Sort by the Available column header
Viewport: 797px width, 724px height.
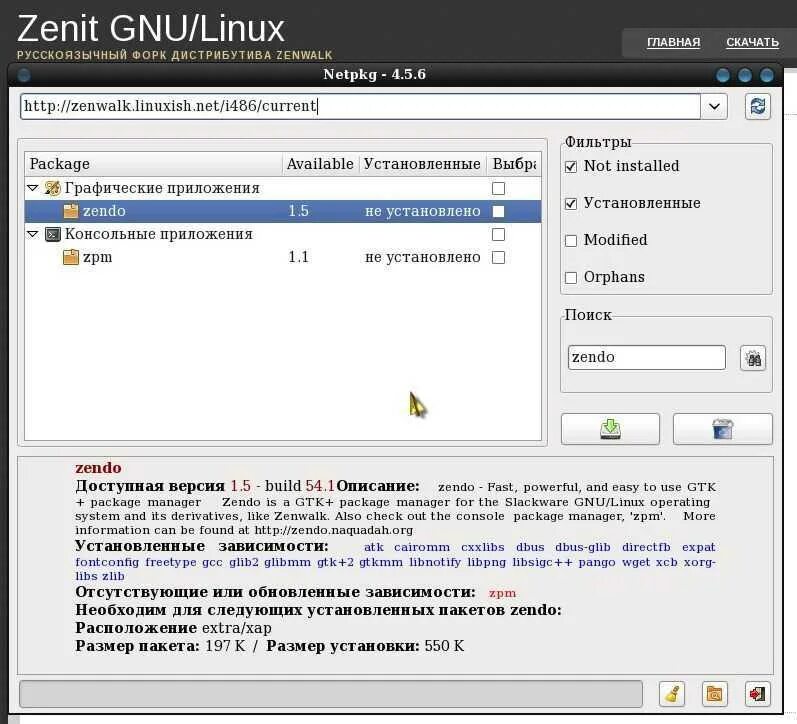[320, 164]
